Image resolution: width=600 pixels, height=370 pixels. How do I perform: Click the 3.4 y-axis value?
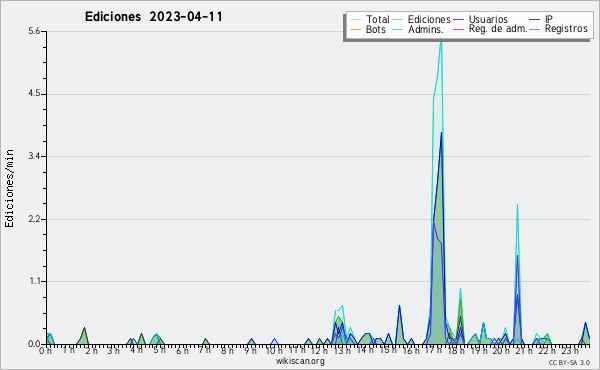coord(34,156)
